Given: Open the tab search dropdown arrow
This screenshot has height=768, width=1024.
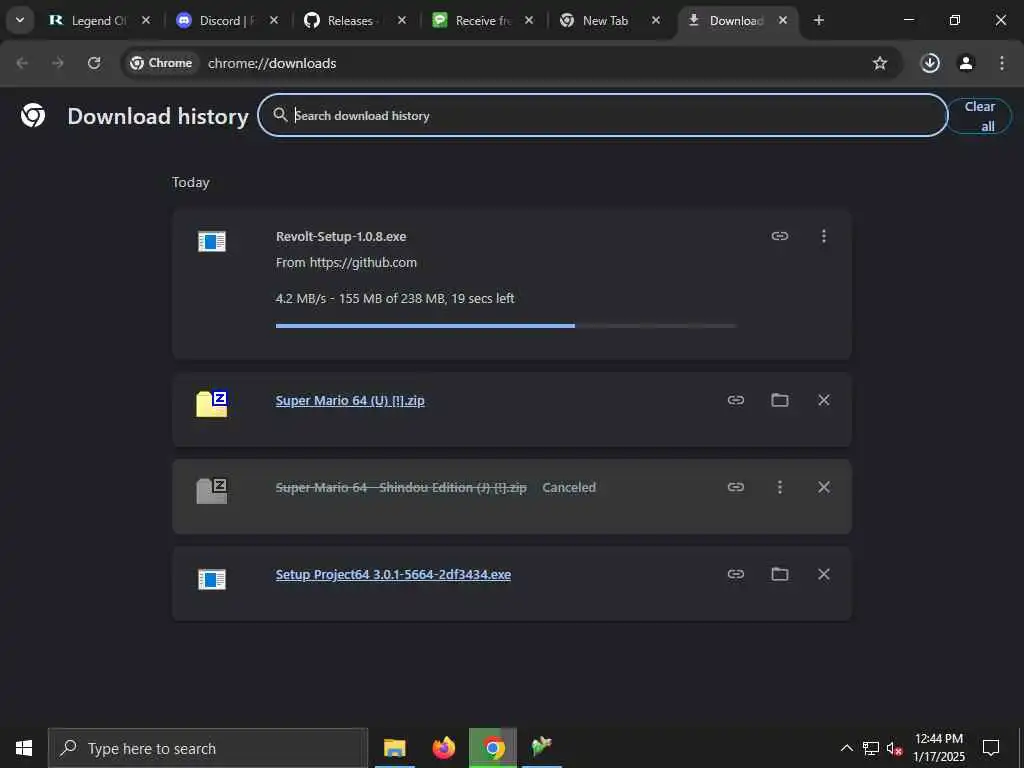Looking at the screenshot, I should click(x=20, y=20).
